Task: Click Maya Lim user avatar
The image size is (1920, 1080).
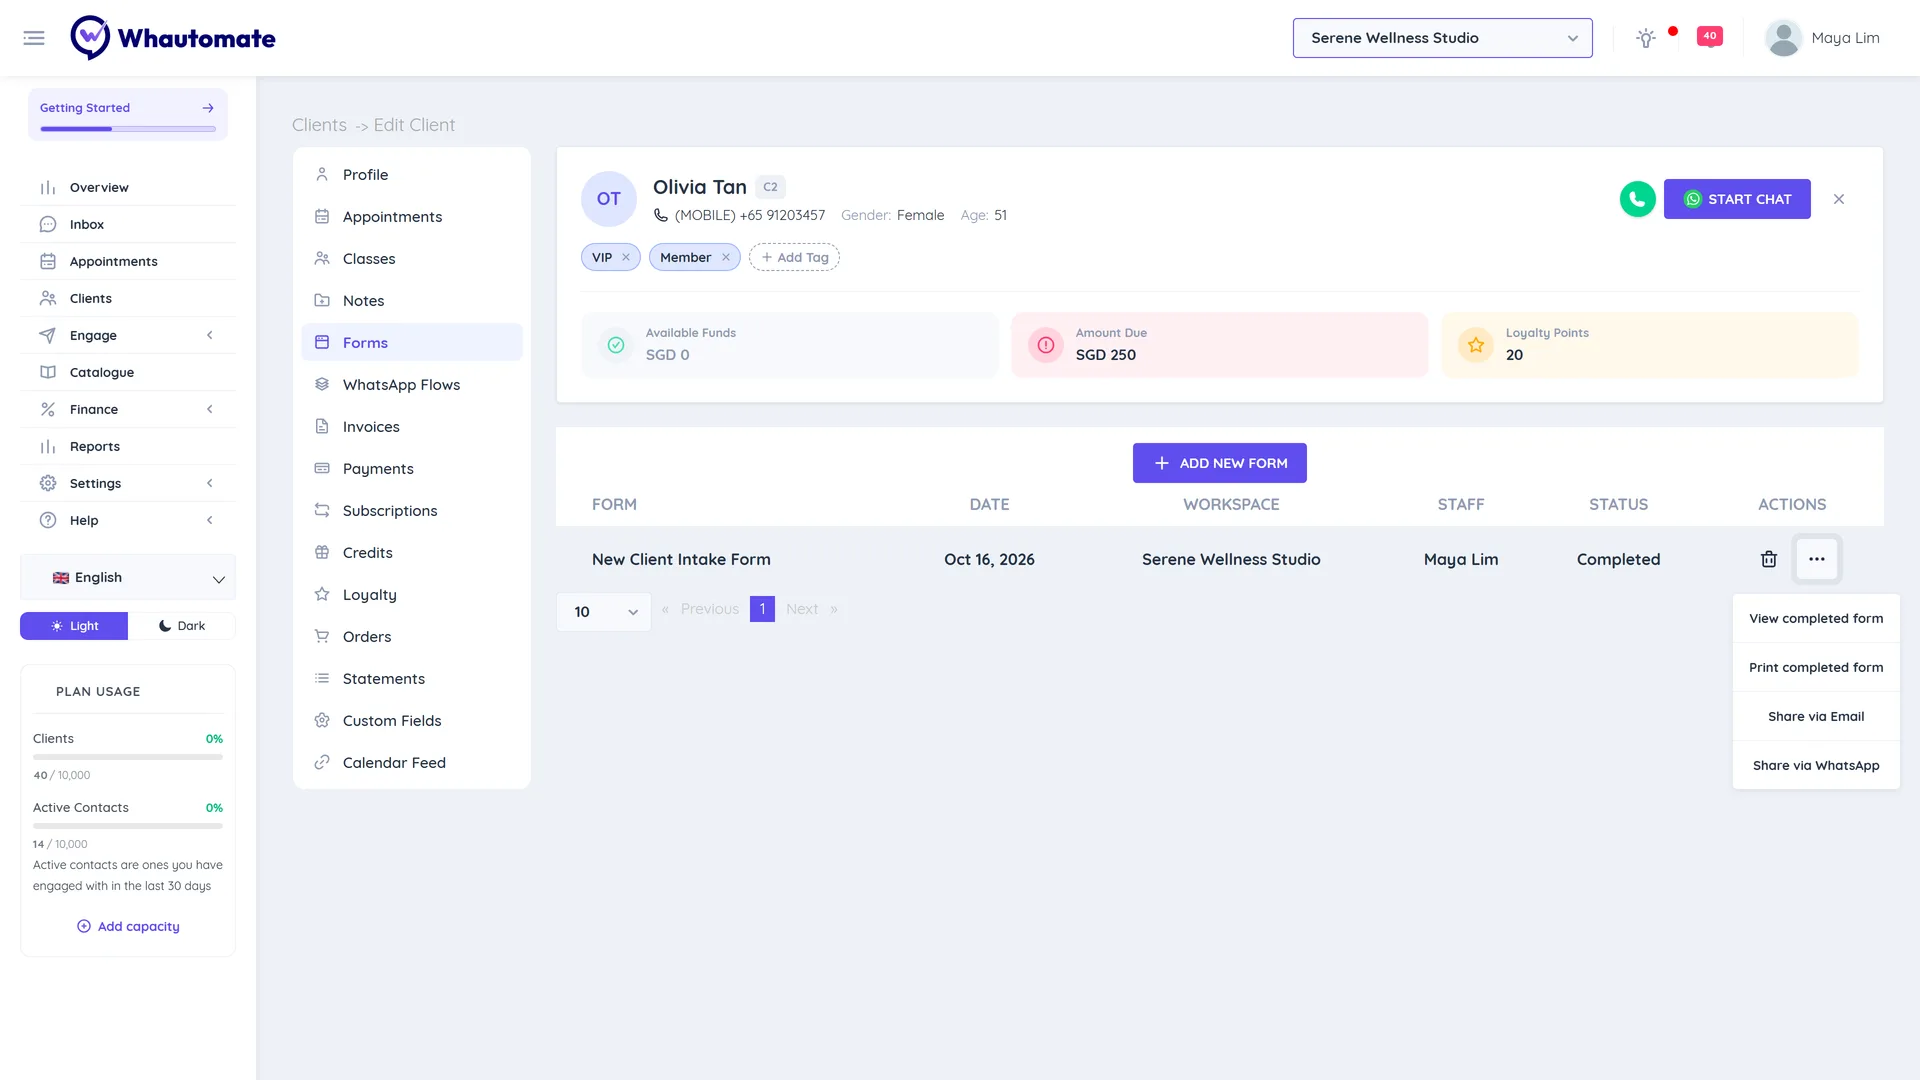Action: click(x=1783, y=38)
